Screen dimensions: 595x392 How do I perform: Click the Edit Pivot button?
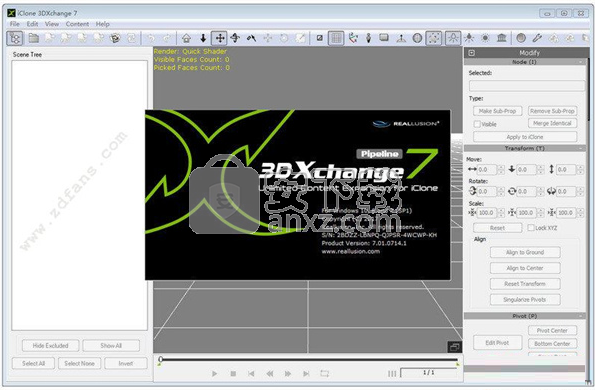pos(497,343)
